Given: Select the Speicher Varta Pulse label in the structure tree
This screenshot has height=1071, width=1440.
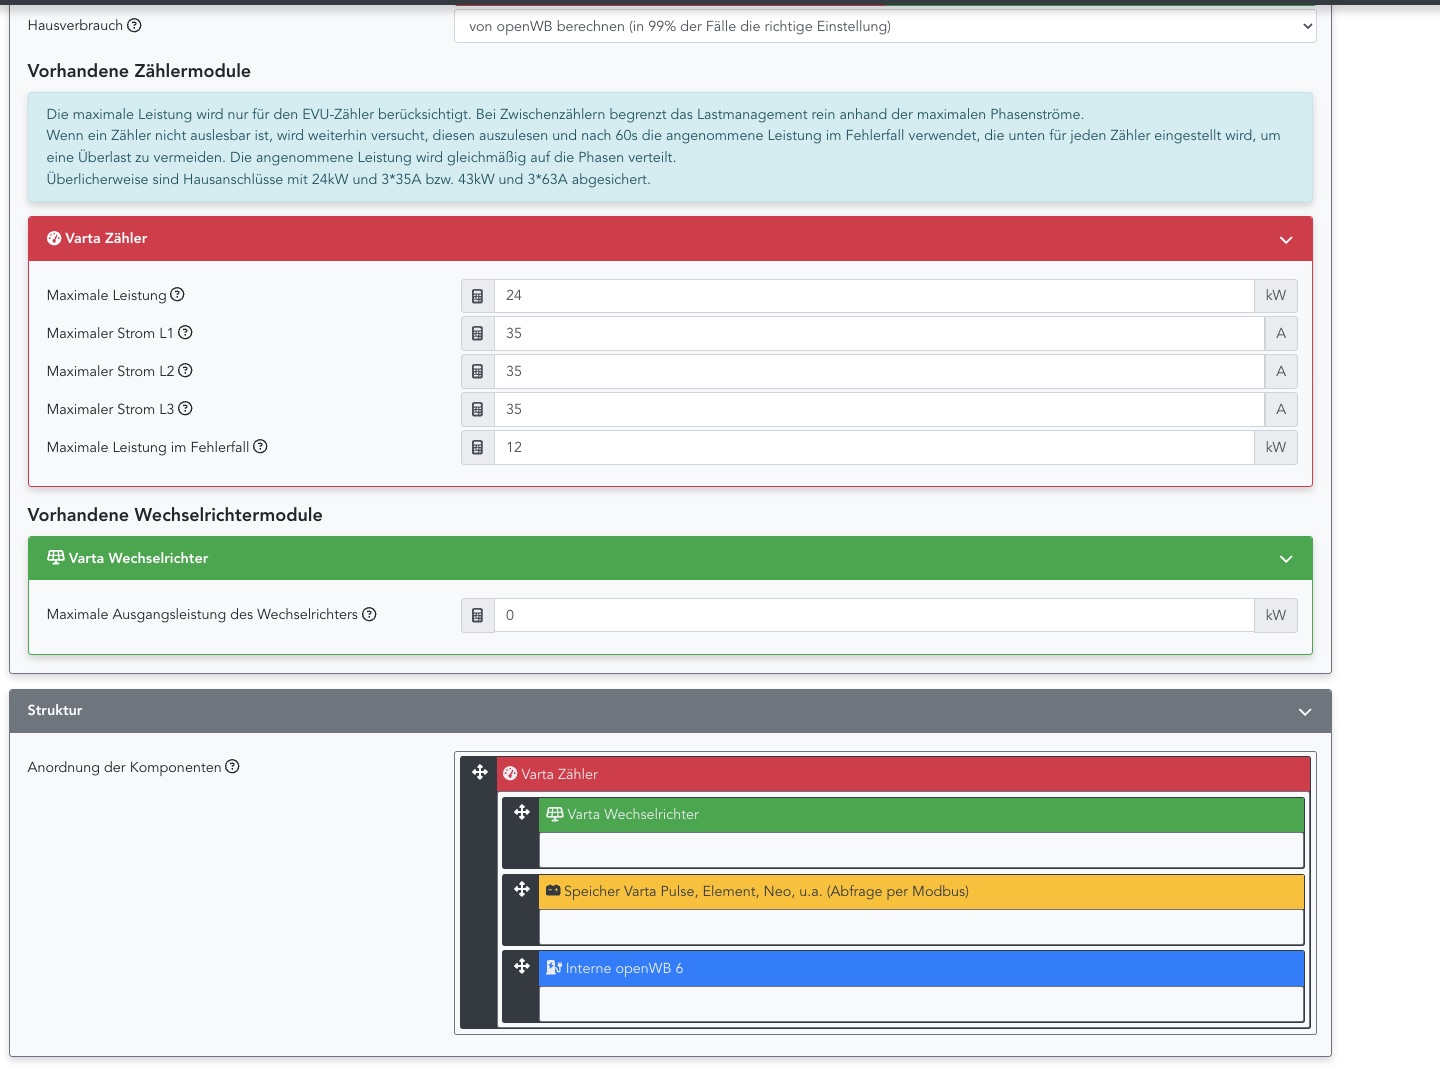Looking at the screenshot, I should (x=766, y=891).
